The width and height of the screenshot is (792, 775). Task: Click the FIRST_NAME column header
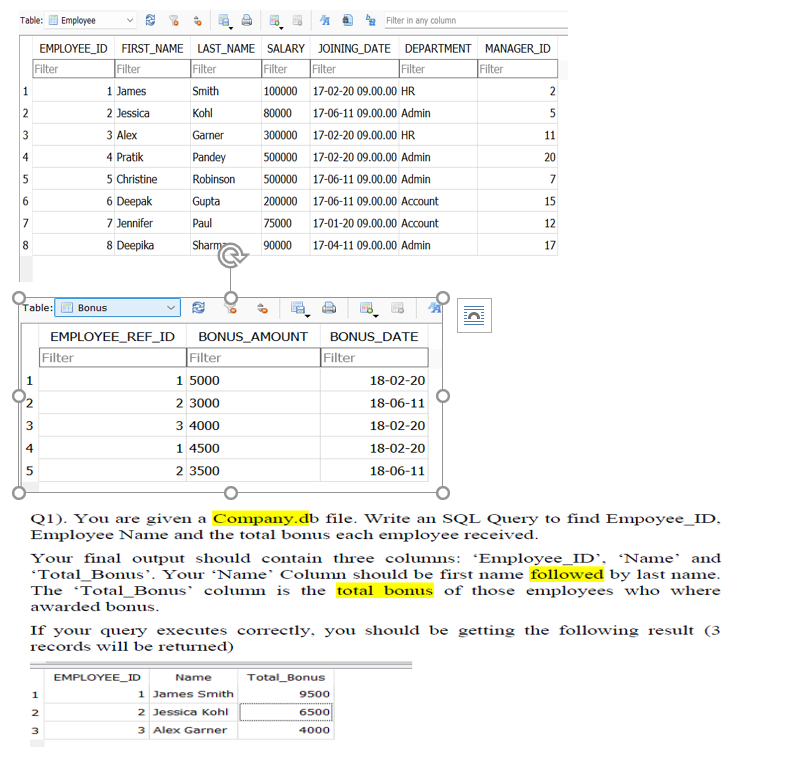coord(152,49)
